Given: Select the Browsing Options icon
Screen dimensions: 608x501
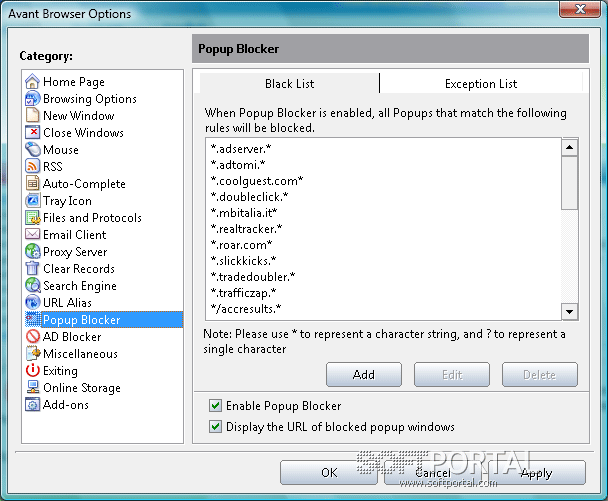Looking at the screenshot, I should pyautogui.click(x=33, y=98).
